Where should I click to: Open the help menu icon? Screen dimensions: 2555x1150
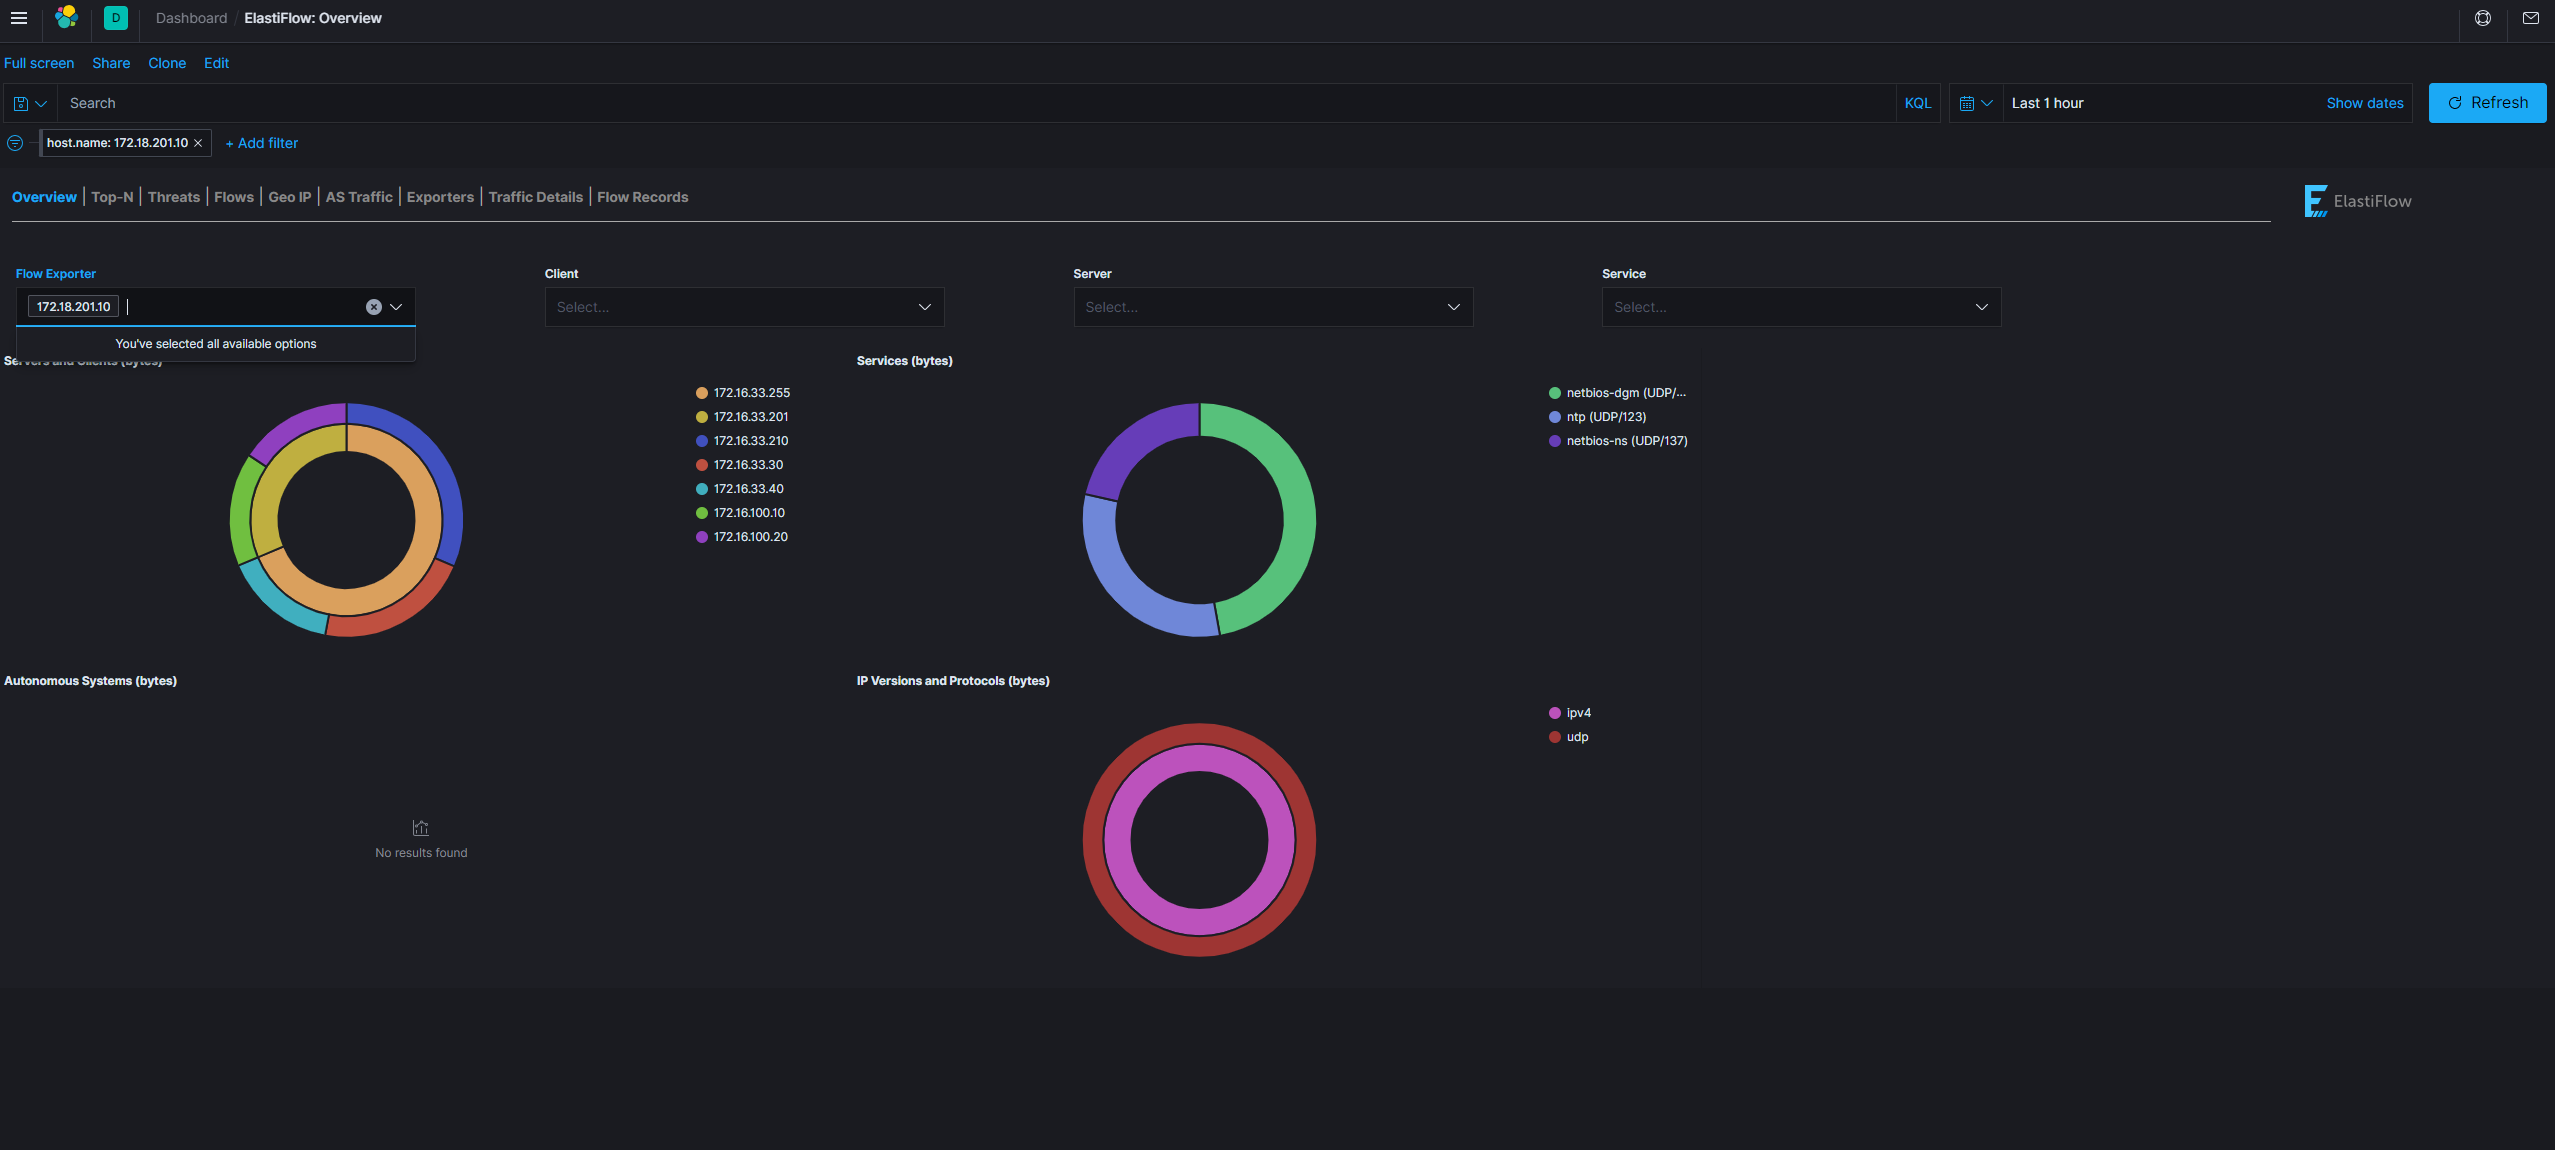click(2482, 18)
